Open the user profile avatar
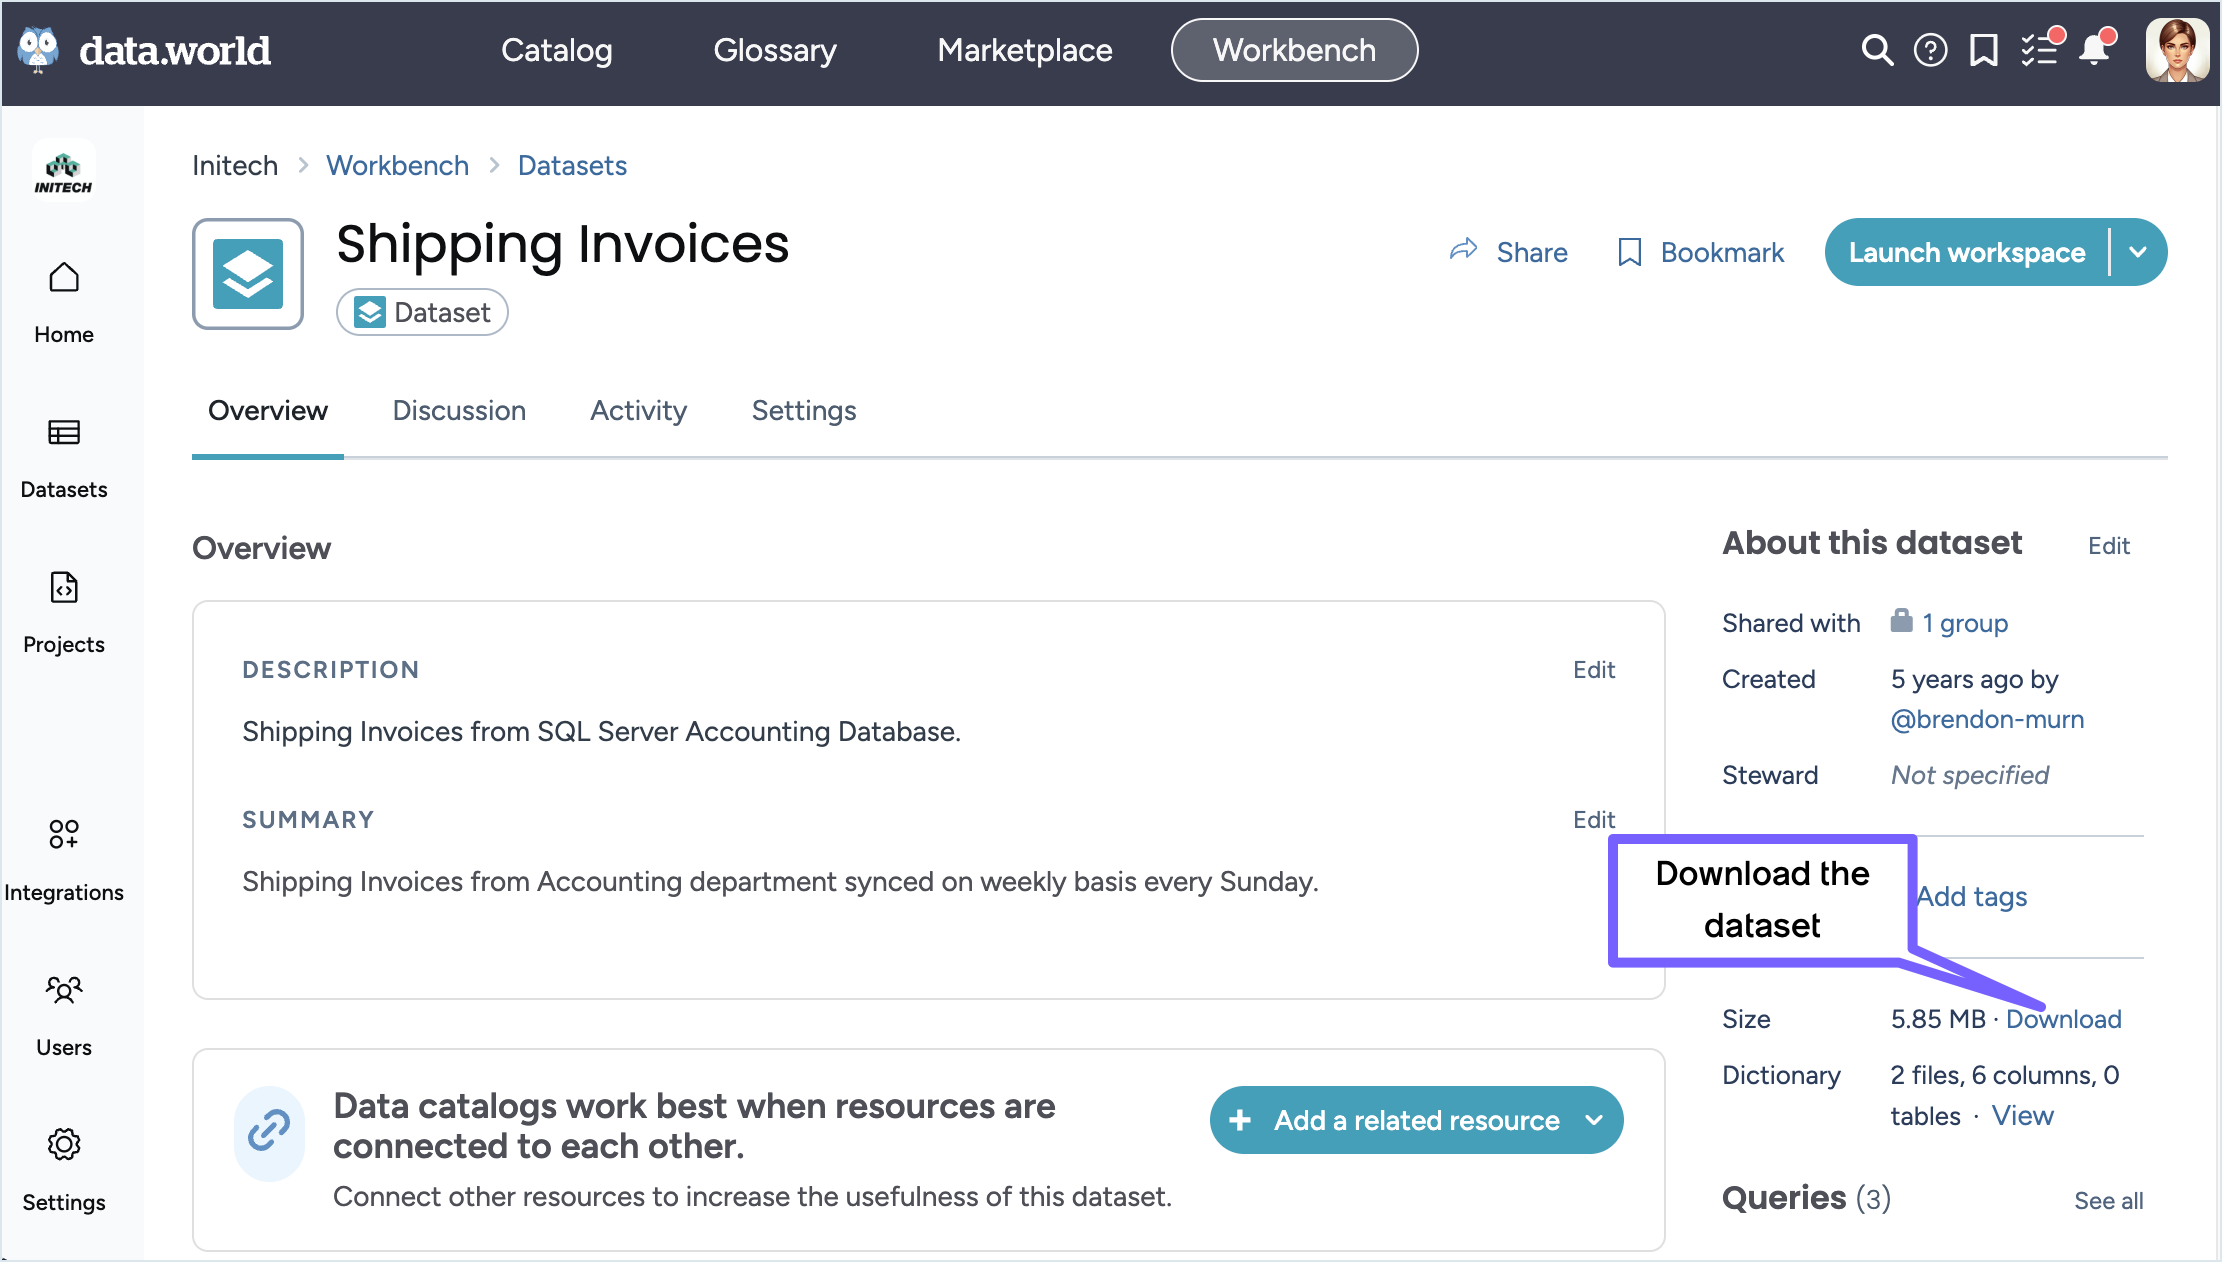Screen dimensions: 2222x1262 point(2177,50)
